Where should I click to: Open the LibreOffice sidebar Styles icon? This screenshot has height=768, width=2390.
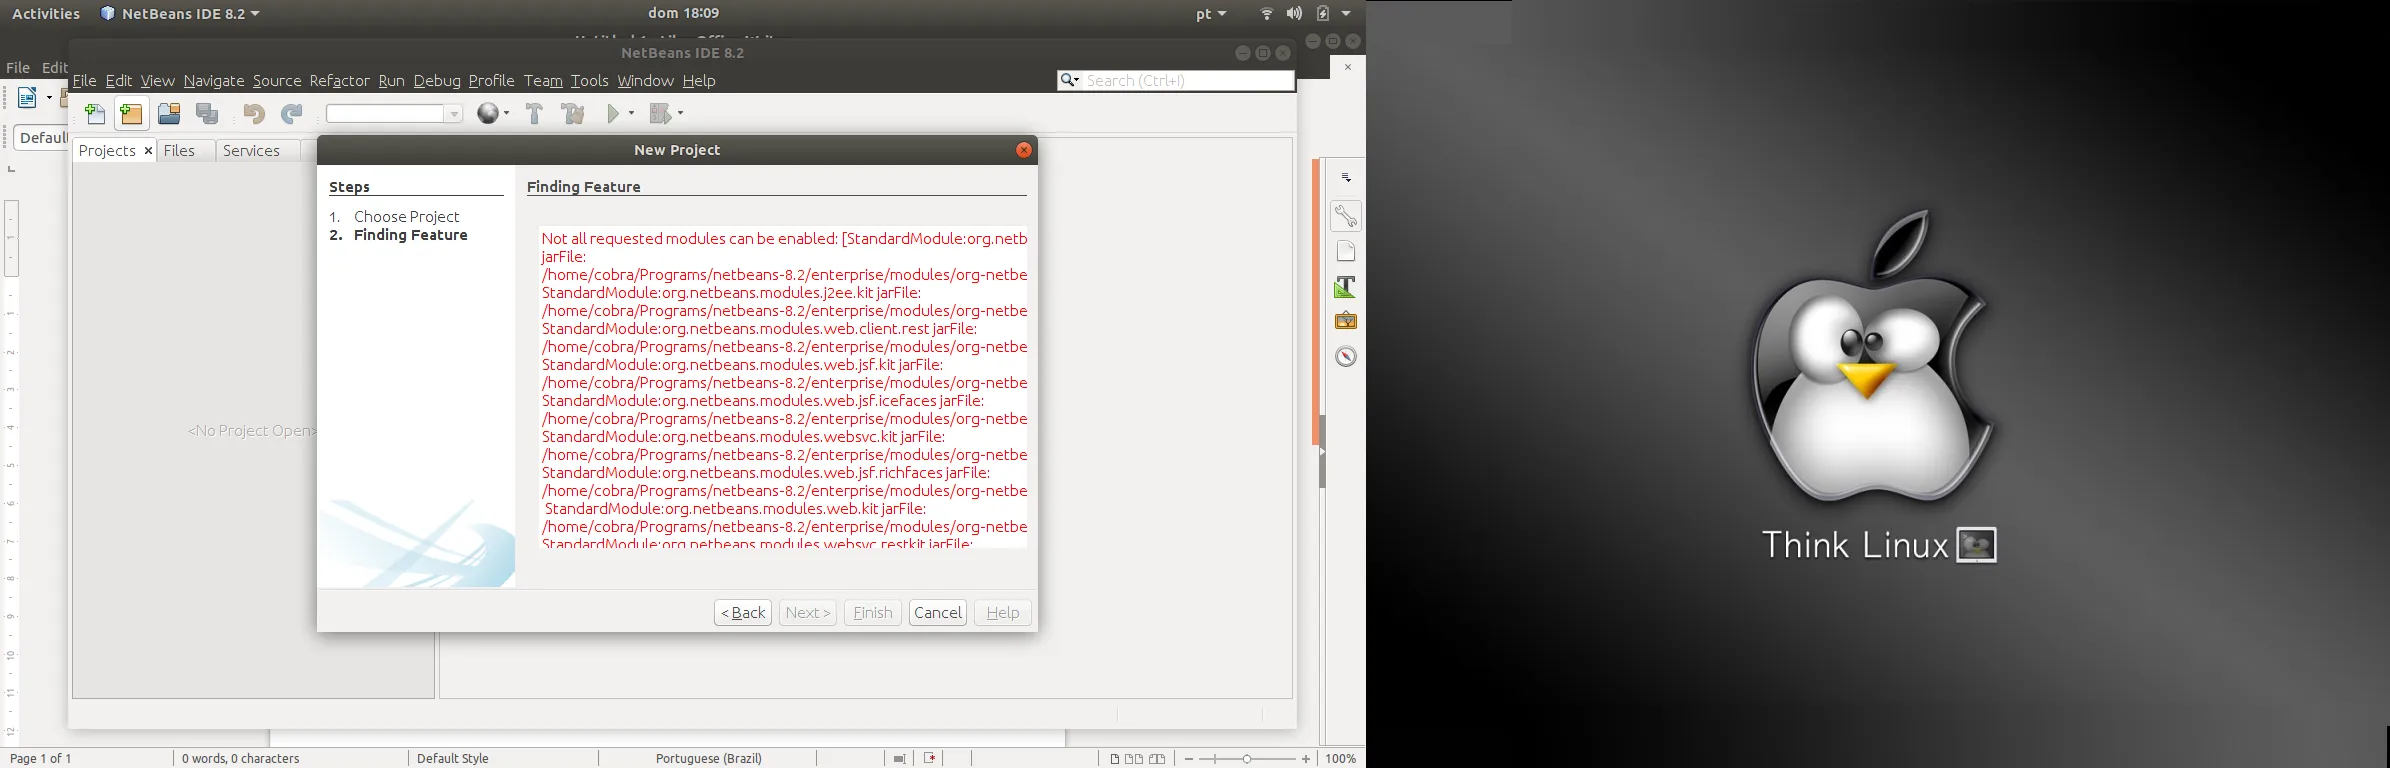click(x=1346, y=287)
